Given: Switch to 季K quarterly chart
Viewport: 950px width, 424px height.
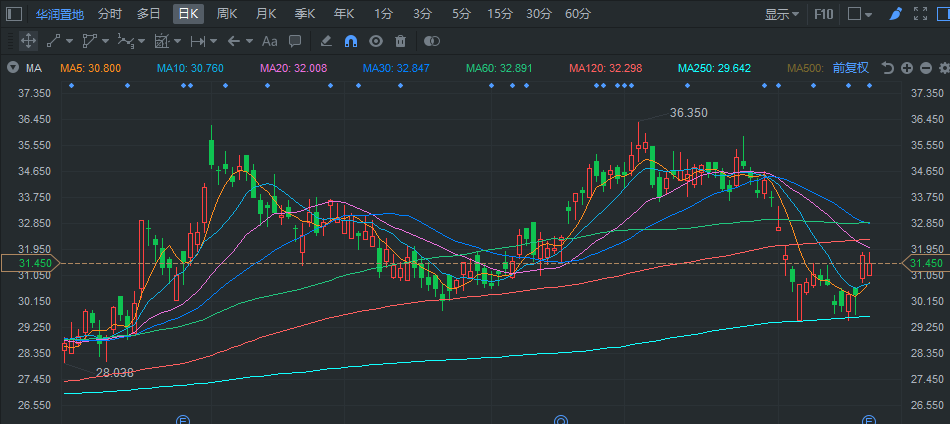Looking at the screenshot, I should click(x=305, y=14).
